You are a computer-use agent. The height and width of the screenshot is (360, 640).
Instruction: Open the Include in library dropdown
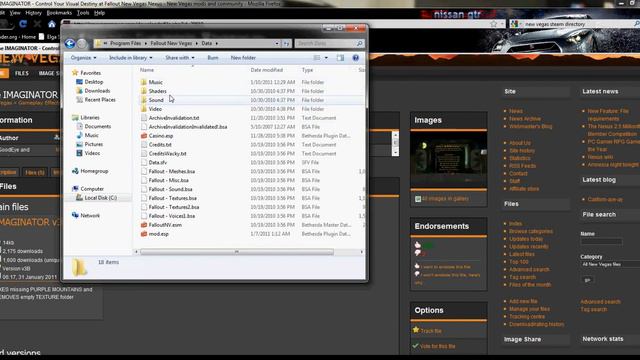131,58
